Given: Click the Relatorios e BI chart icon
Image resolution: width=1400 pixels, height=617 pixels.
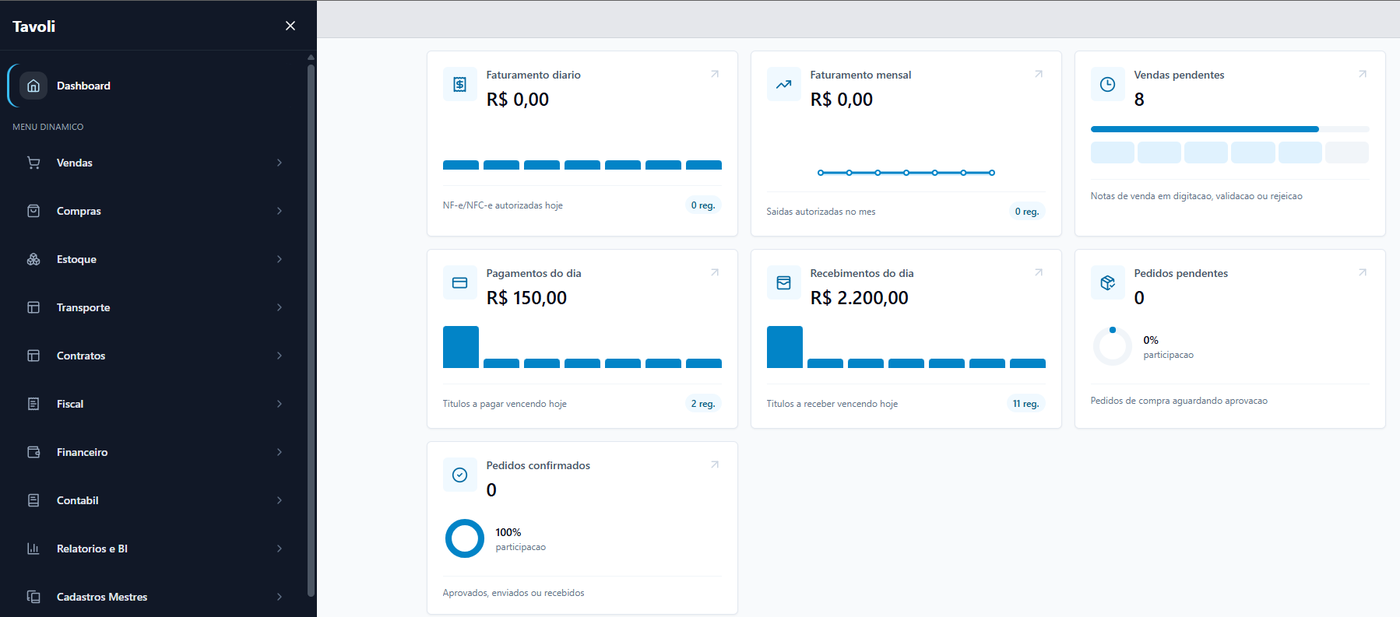Looking at the screenshot, I should click(x=33, y=549).
